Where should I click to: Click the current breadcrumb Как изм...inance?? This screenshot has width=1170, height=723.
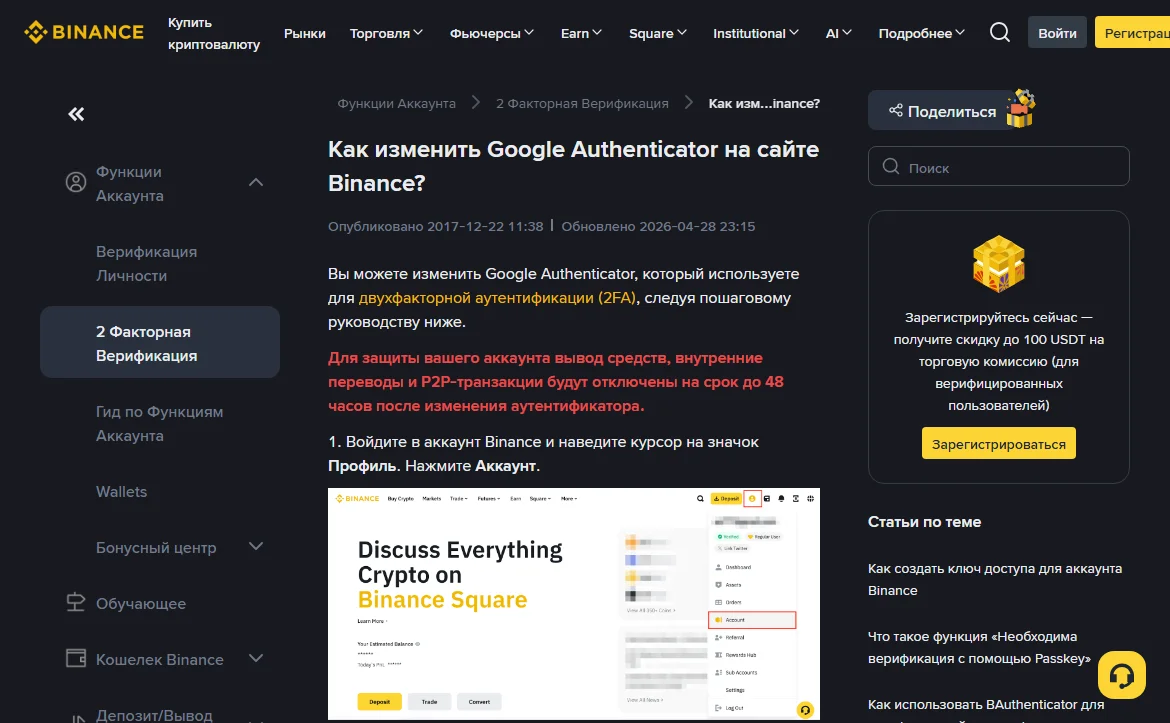tap(764, 103)
